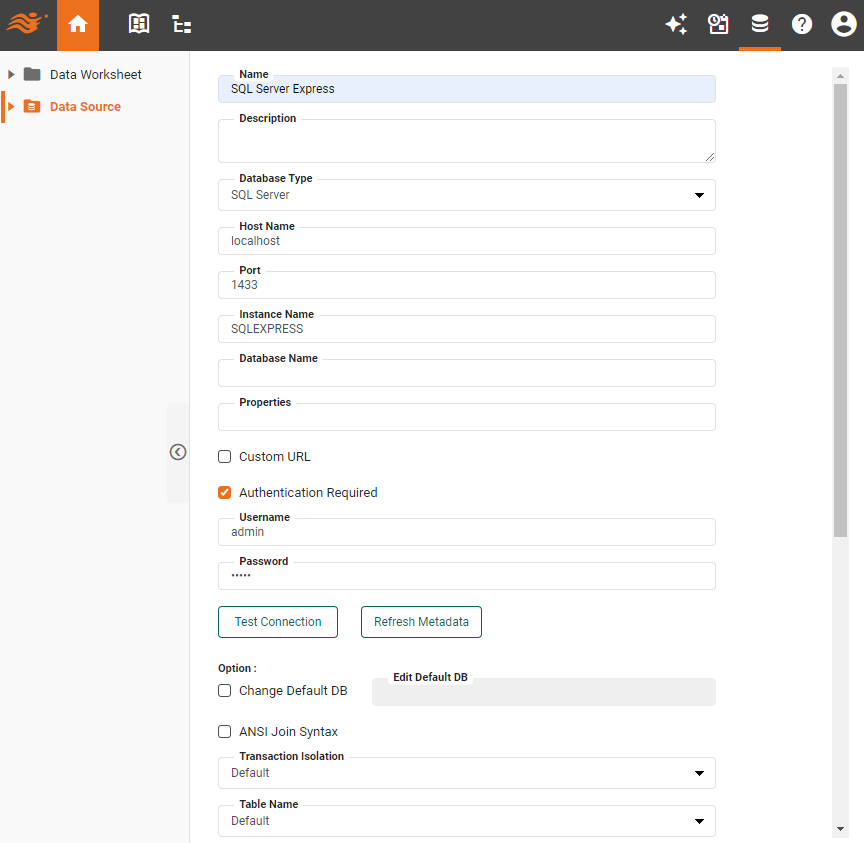
Task: Collapse the sidebar using the chevron
Action: point(178,452)
